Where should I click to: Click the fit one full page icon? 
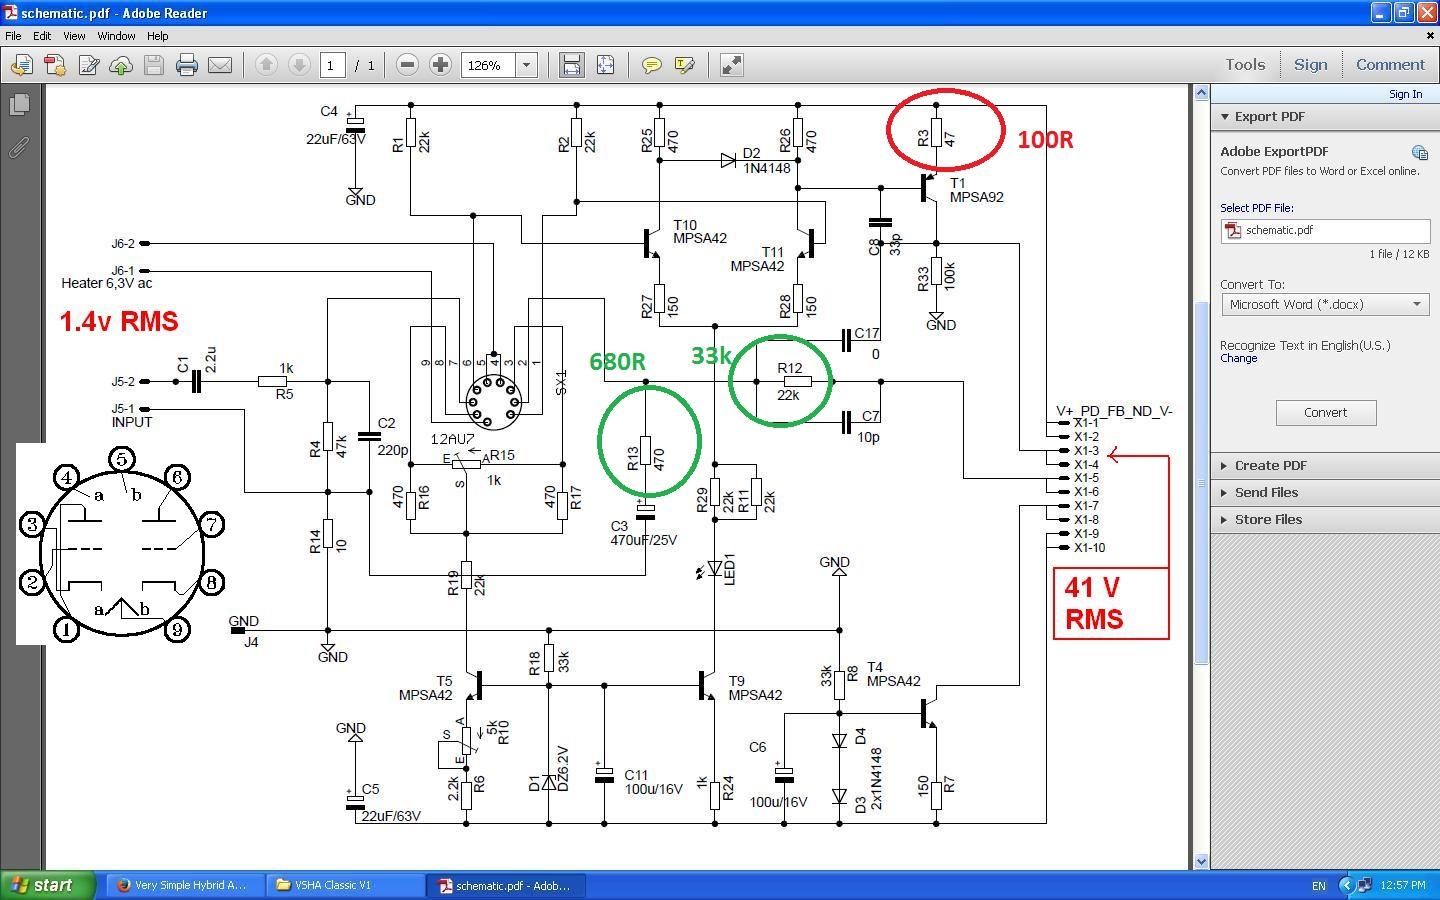605,65
